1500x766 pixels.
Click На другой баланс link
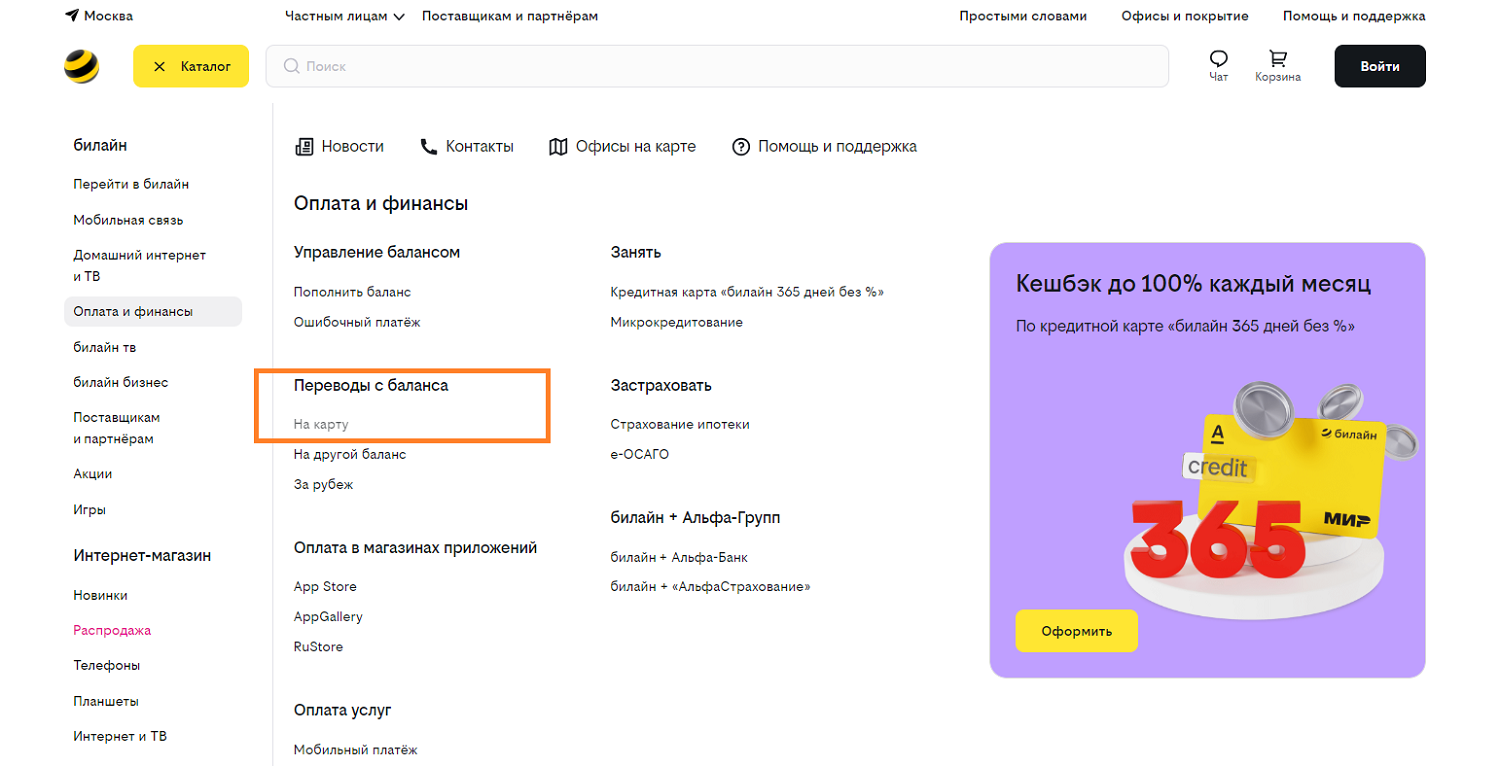350,454
